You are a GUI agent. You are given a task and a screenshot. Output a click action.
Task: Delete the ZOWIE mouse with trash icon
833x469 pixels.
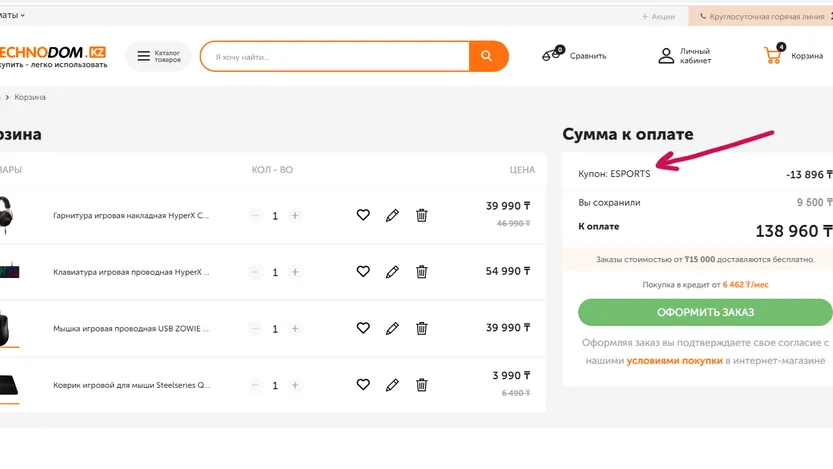pos(421,328)
